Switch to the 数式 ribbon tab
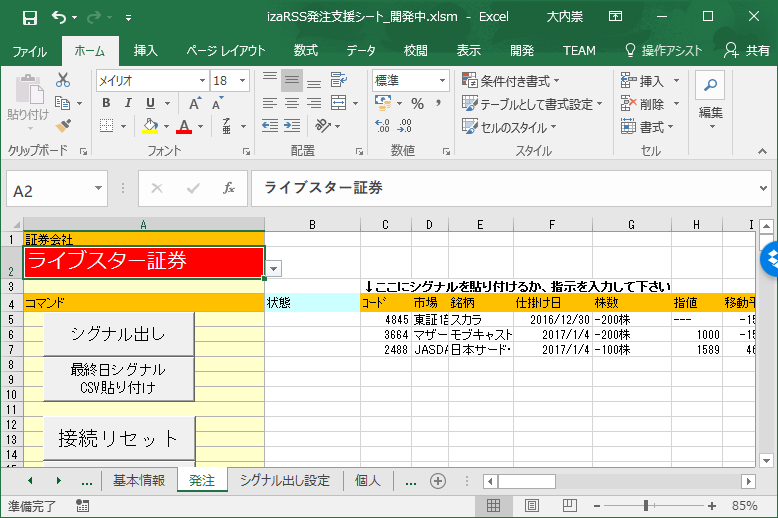 point(306,51)
